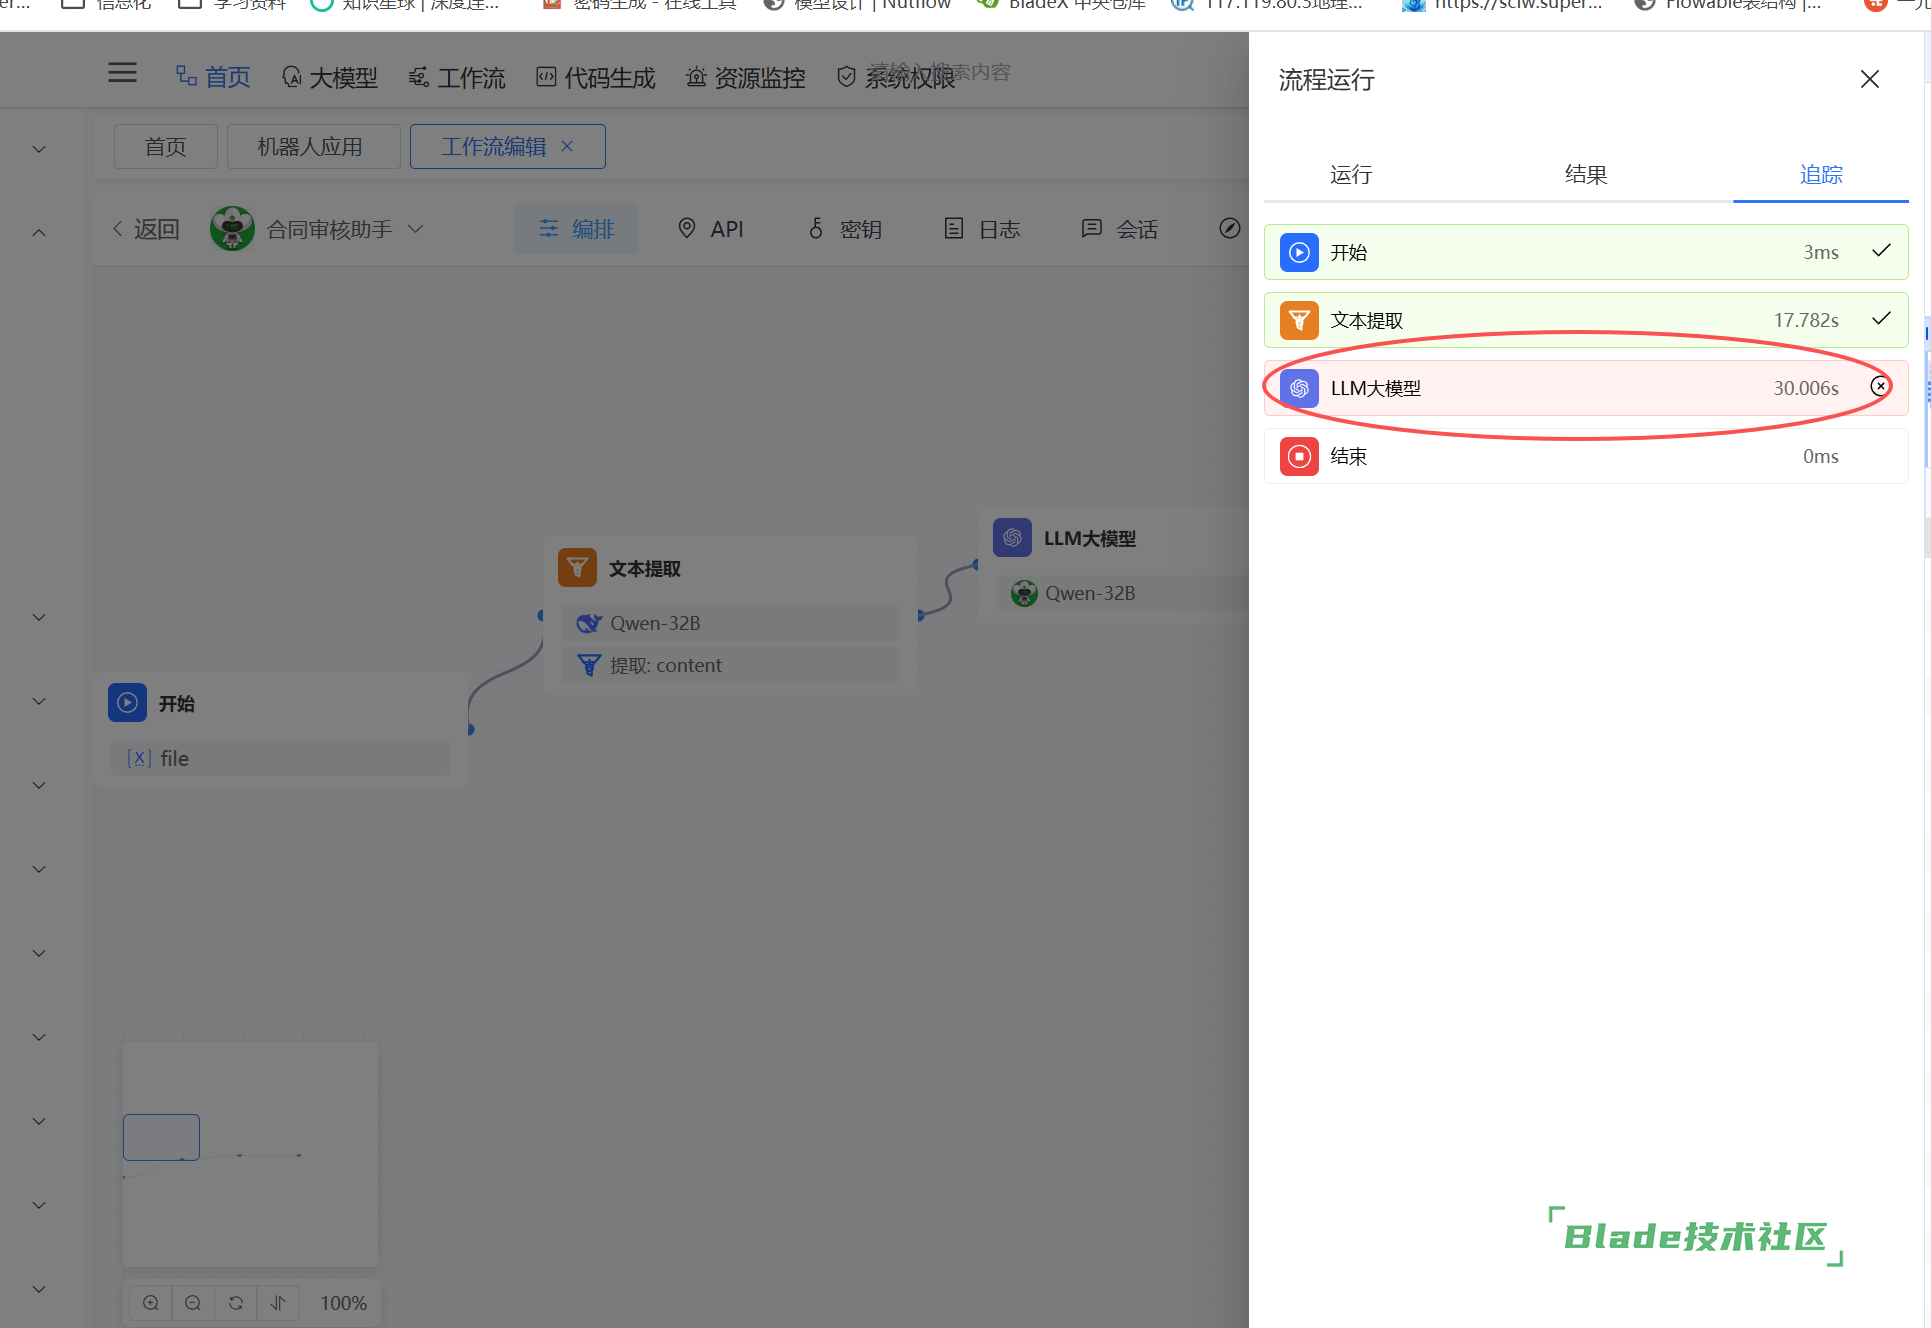The width and height of the screenshot is (1931, 1328).
Task: Expand the LLM大模型 trace row
Action: tap(1586, 388)
